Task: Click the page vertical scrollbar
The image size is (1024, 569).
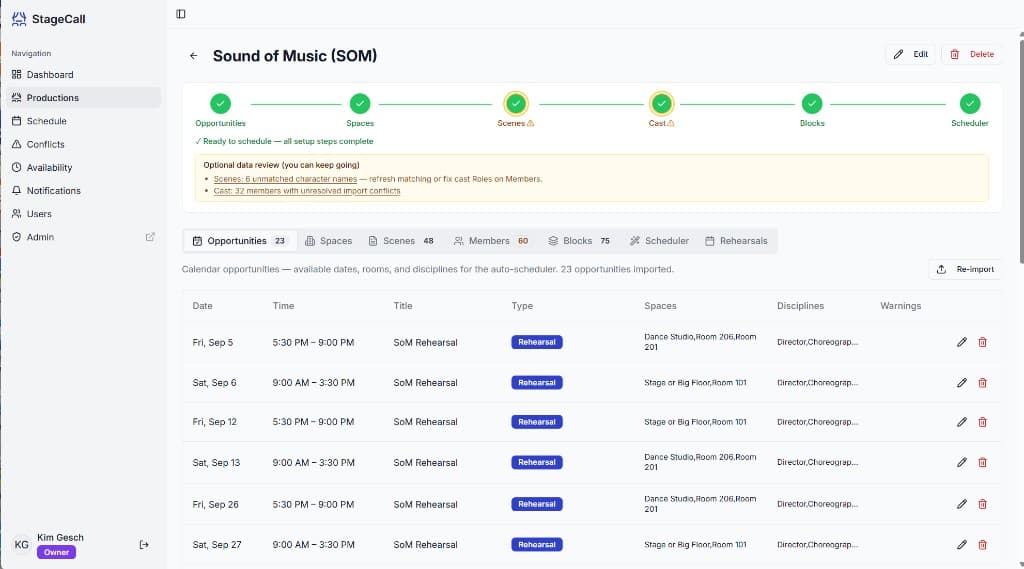Action: click(1021, 150)
